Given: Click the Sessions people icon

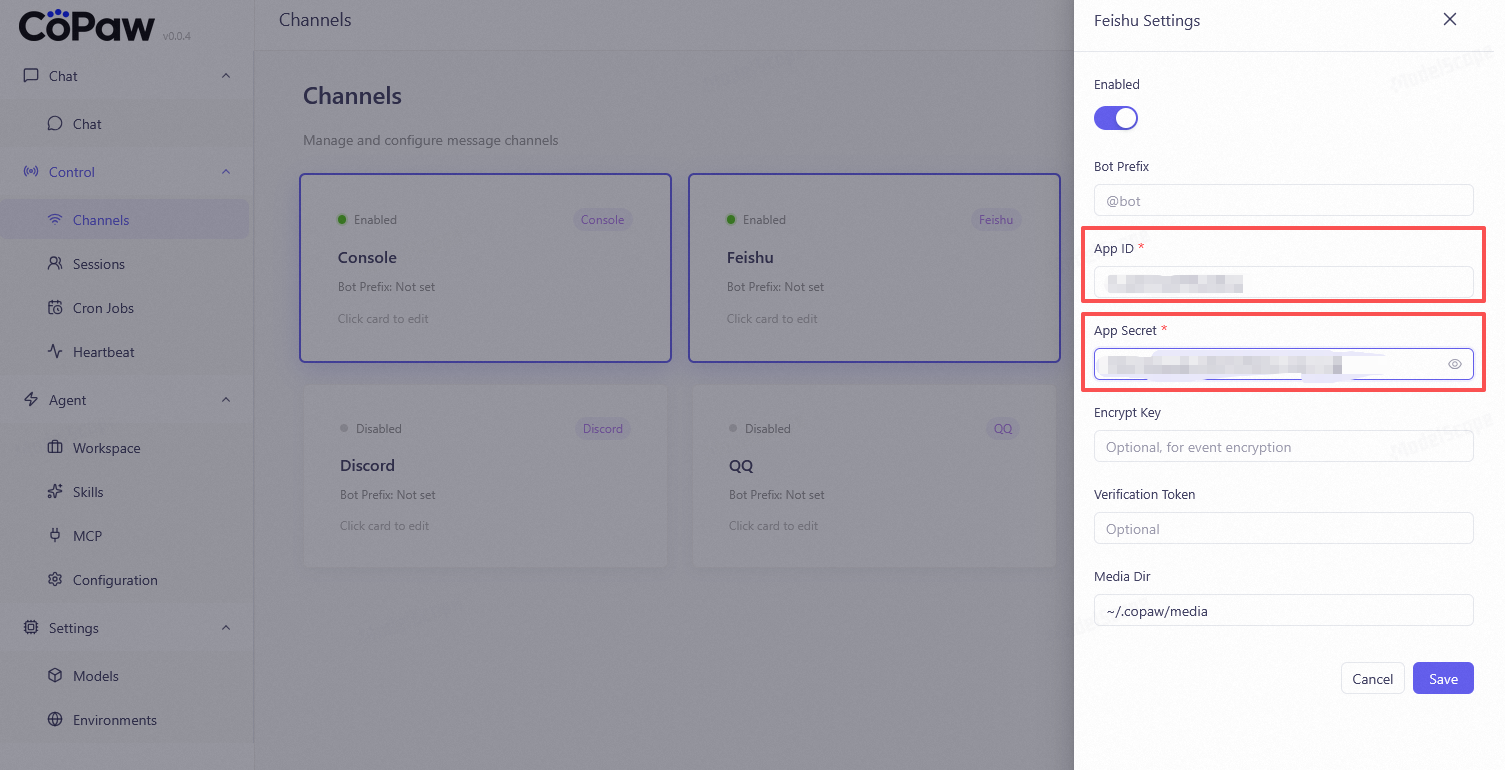Looking at the screenshot, I should (x=55, y=264).
